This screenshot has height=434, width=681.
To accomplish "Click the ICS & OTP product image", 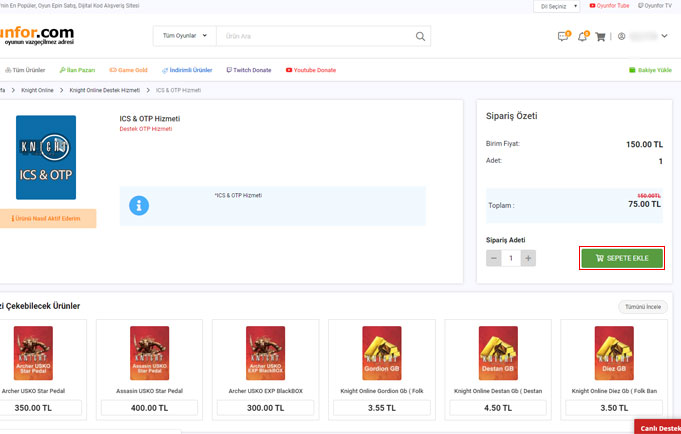I will click(x=46, y=157).
